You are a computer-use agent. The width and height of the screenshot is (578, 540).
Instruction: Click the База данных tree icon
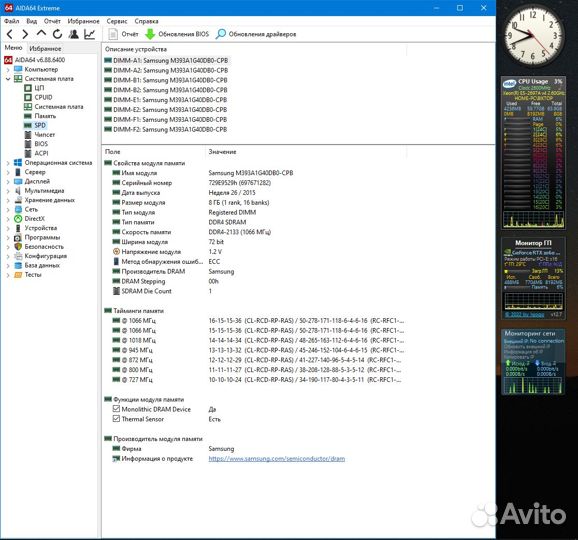[x=18, y=265]
